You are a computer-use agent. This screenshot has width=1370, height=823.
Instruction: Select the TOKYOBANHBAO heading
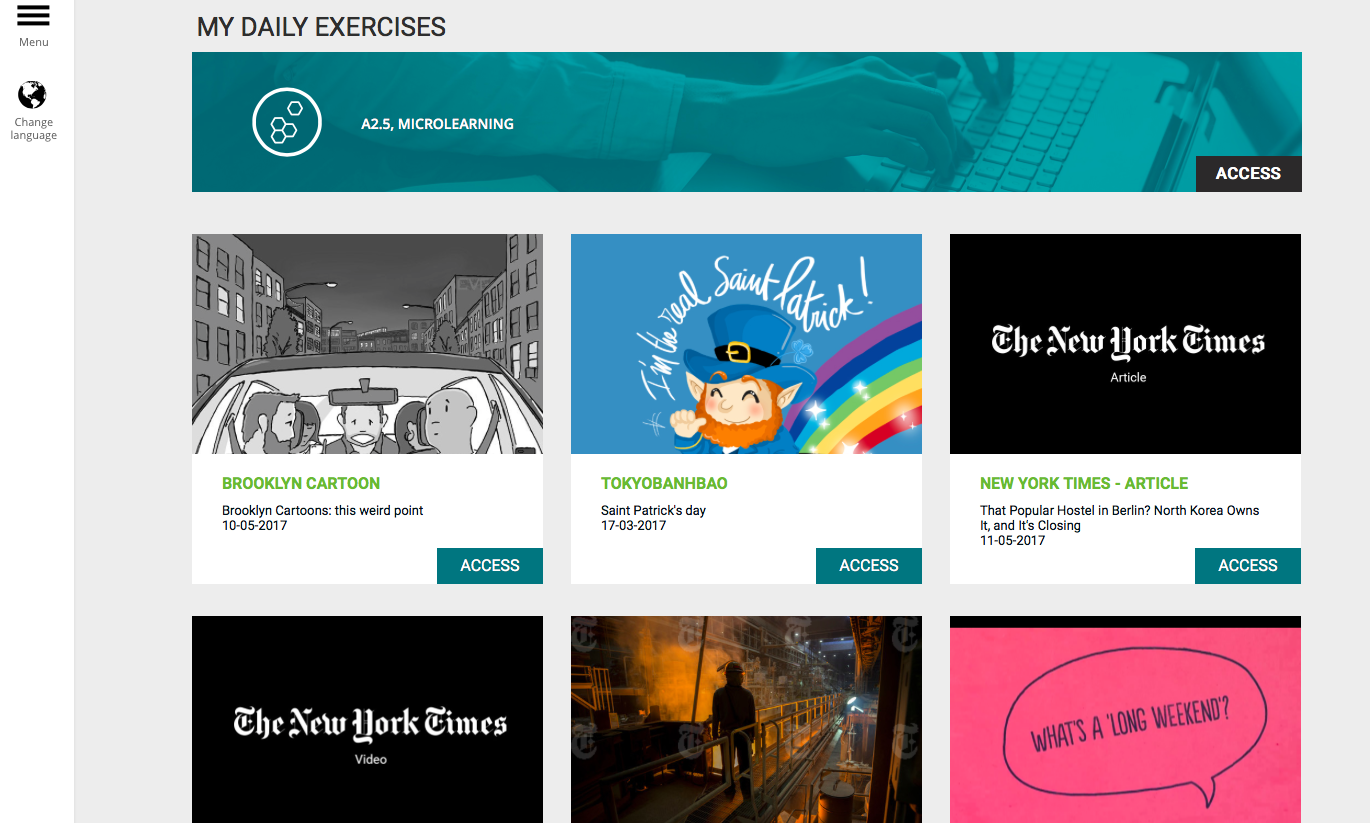pos(664,483)
